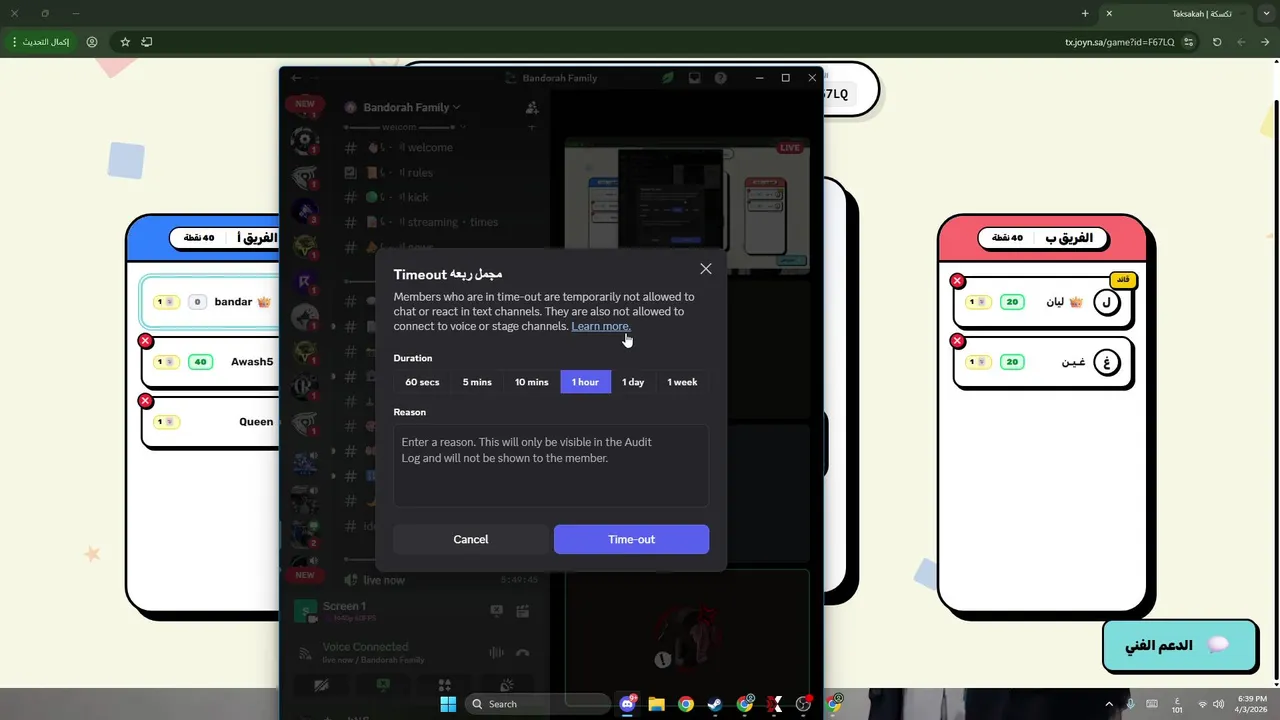Select the غين player card
Screen dimensions: 1280x720
[x=1043, y=362]
